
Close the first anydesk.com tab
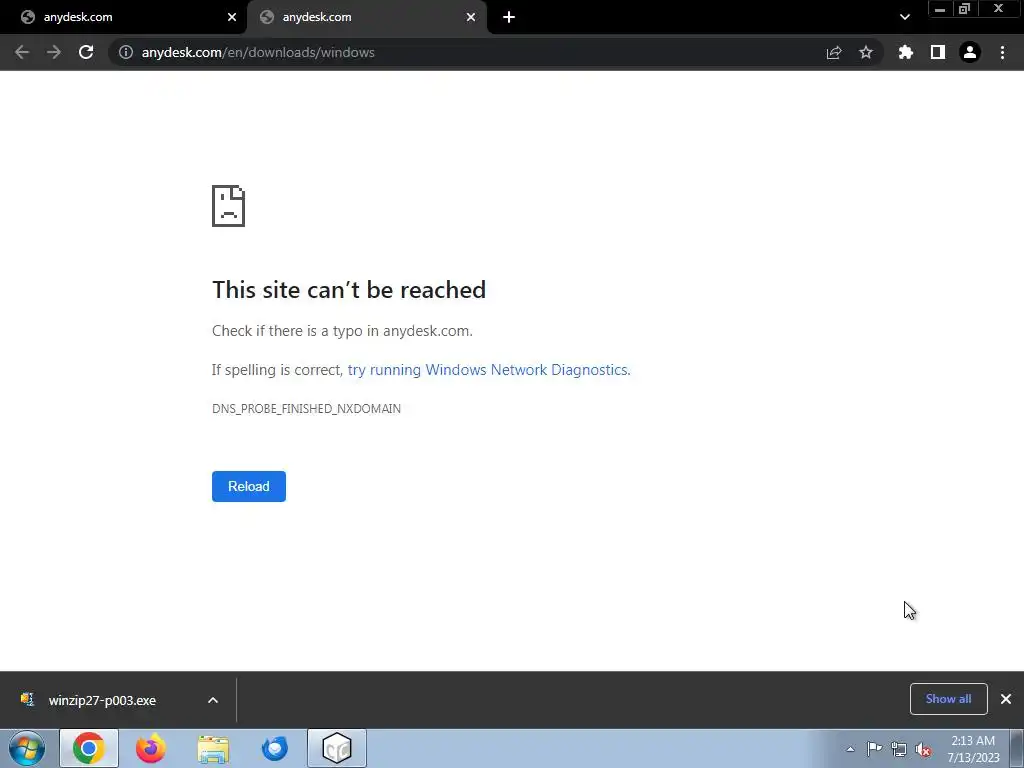232,18
